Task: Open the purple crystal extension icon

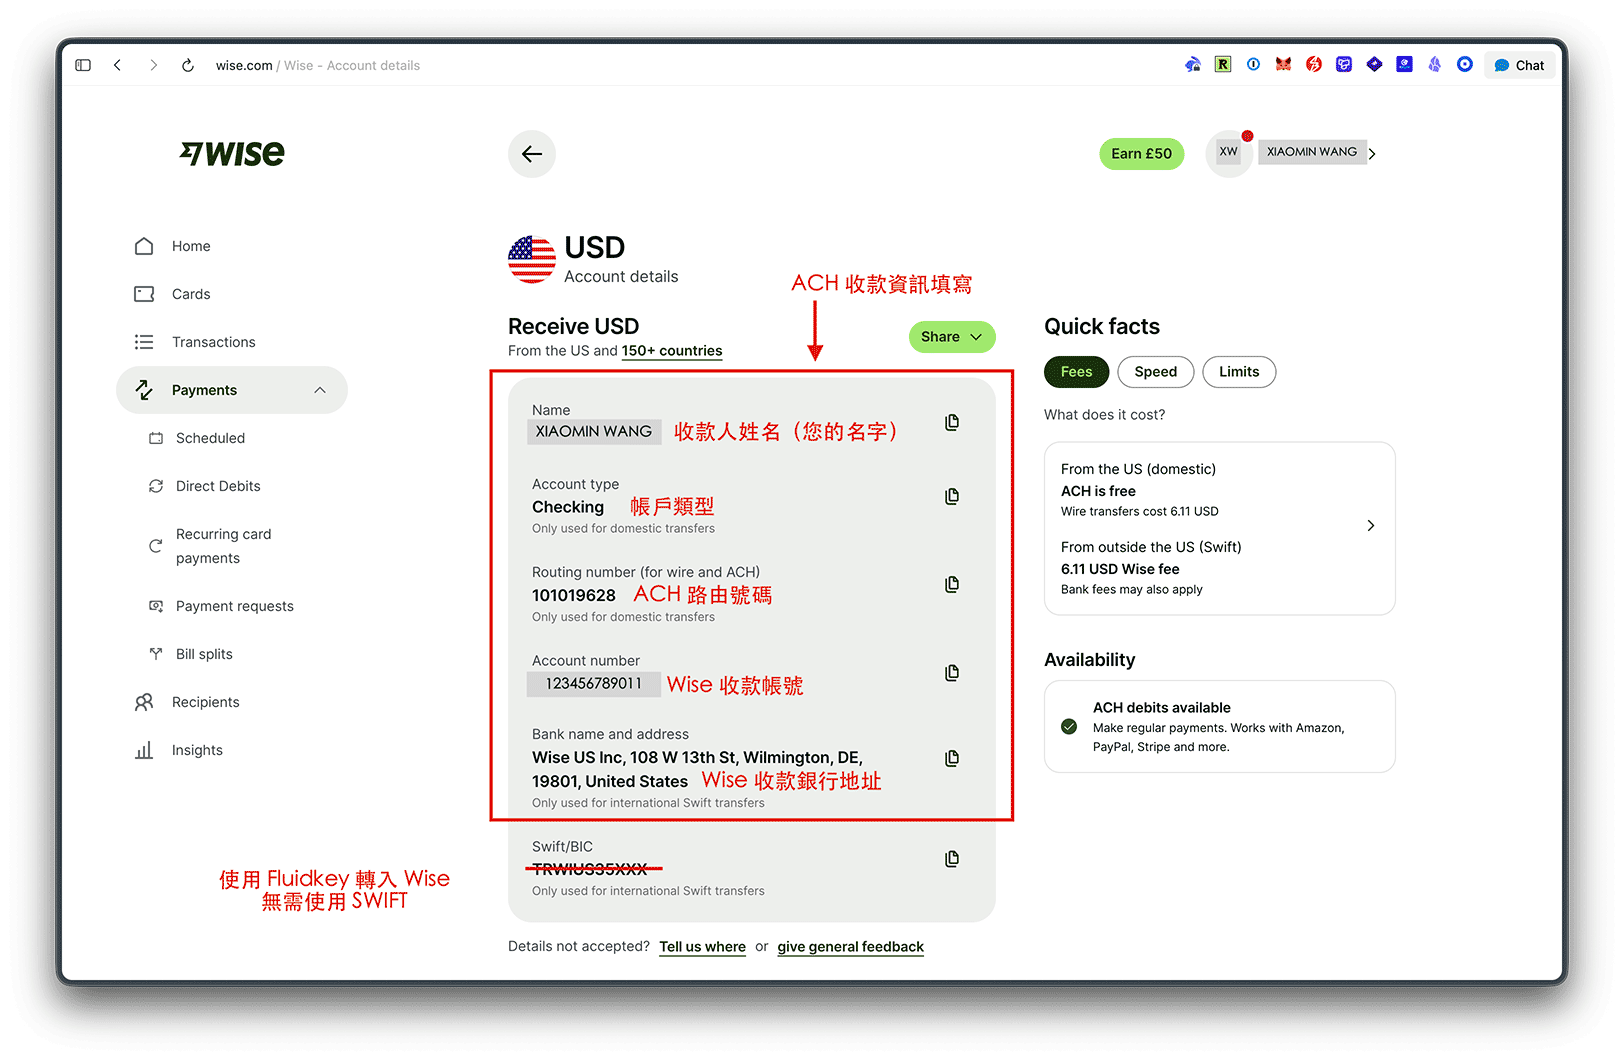Action: (x=1435, y=64)
